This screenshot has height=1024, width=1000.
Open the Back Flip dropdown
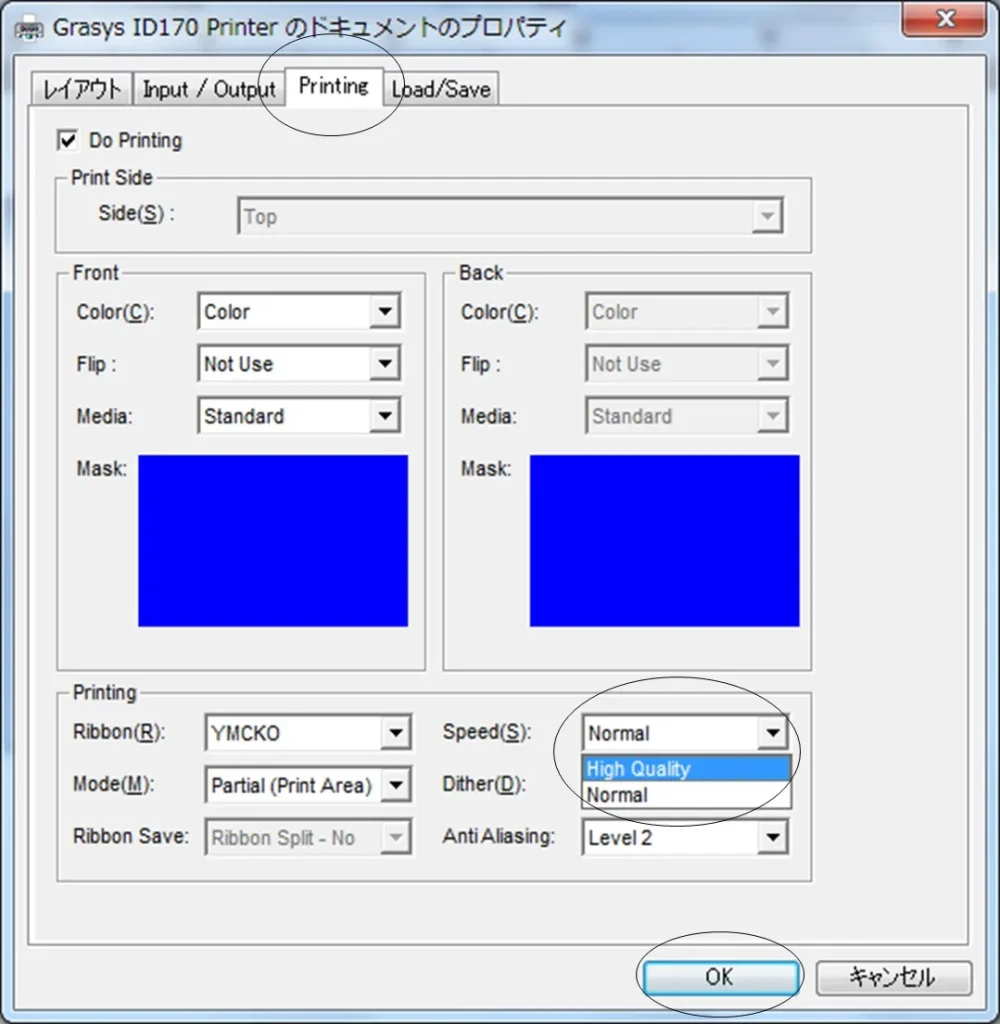pos(687,363)
